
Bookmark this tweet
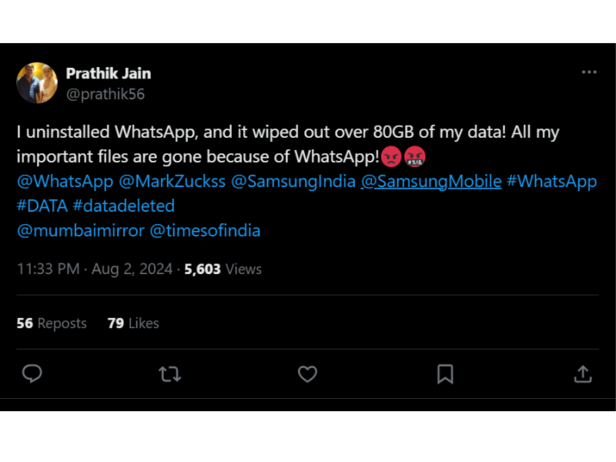pos(445,374)
